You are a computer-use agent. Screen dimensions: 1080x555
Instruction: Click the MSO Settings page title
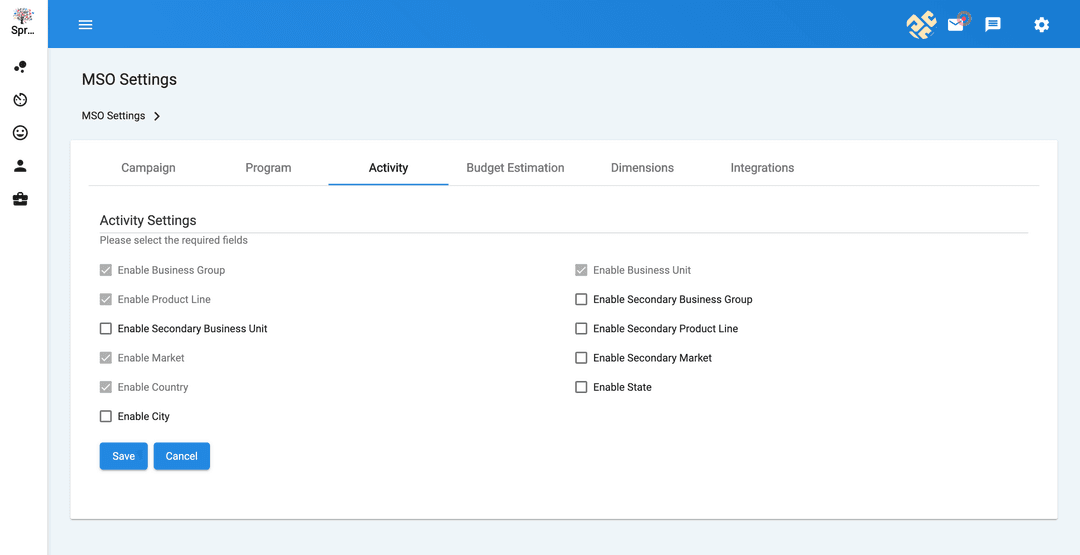pos(129,79)
